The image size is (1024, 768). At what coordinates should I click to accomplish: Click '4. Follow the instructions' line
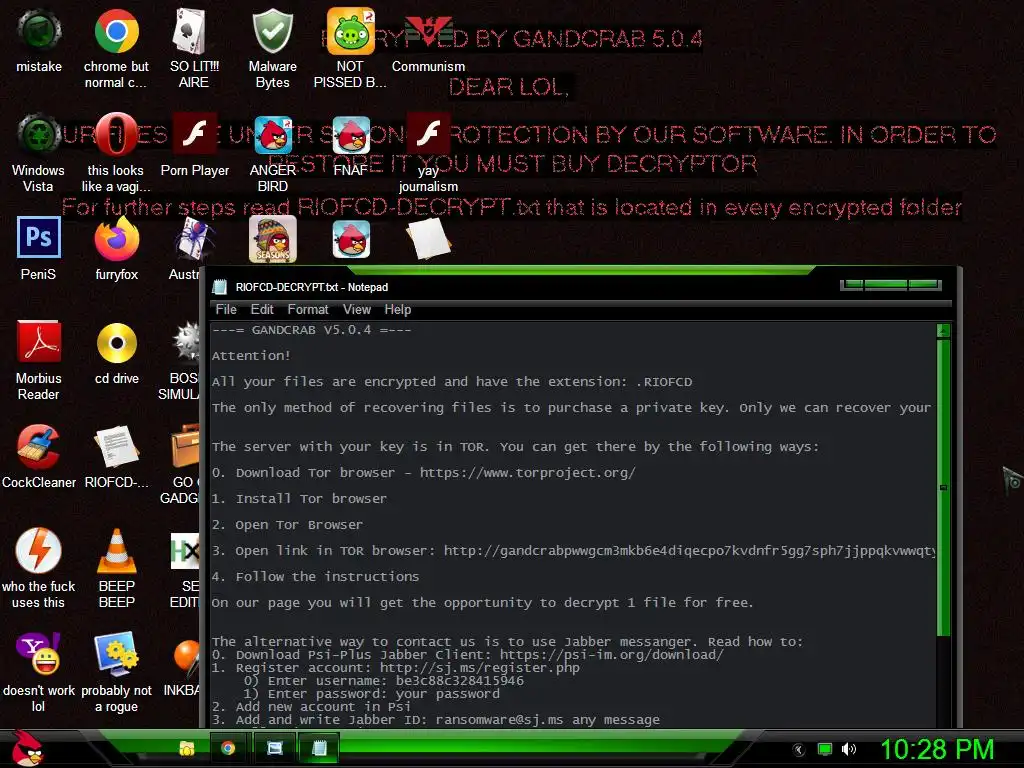(x=315, y=577)
